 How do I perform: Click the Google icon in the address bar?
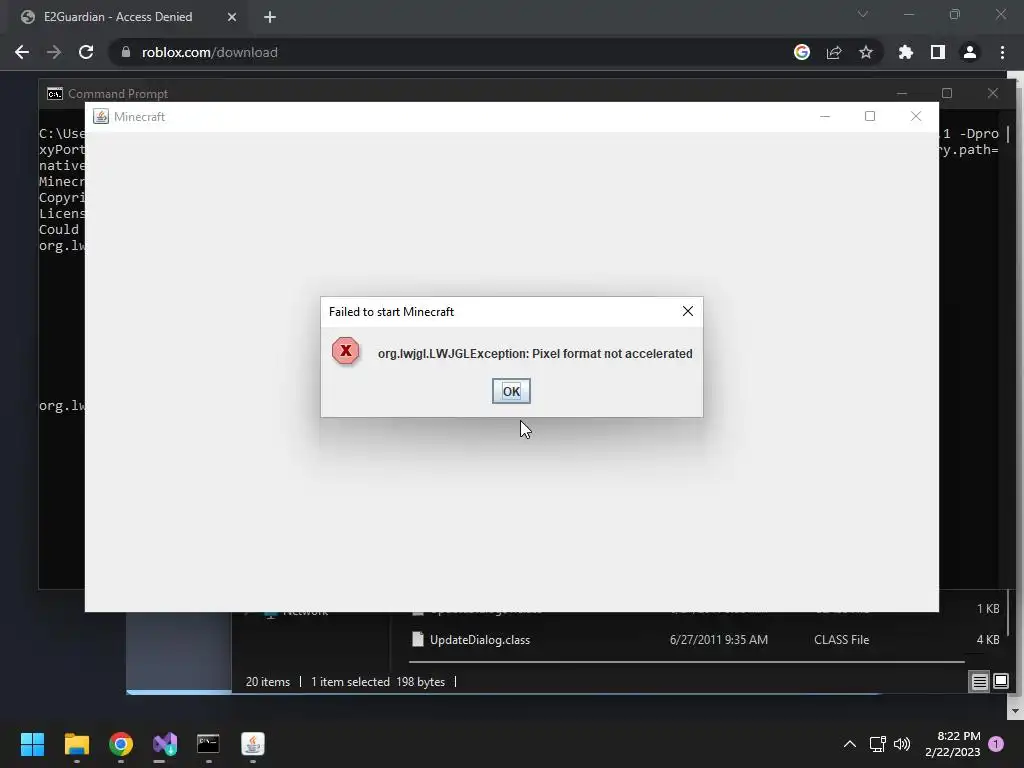[x=802, y=52]
